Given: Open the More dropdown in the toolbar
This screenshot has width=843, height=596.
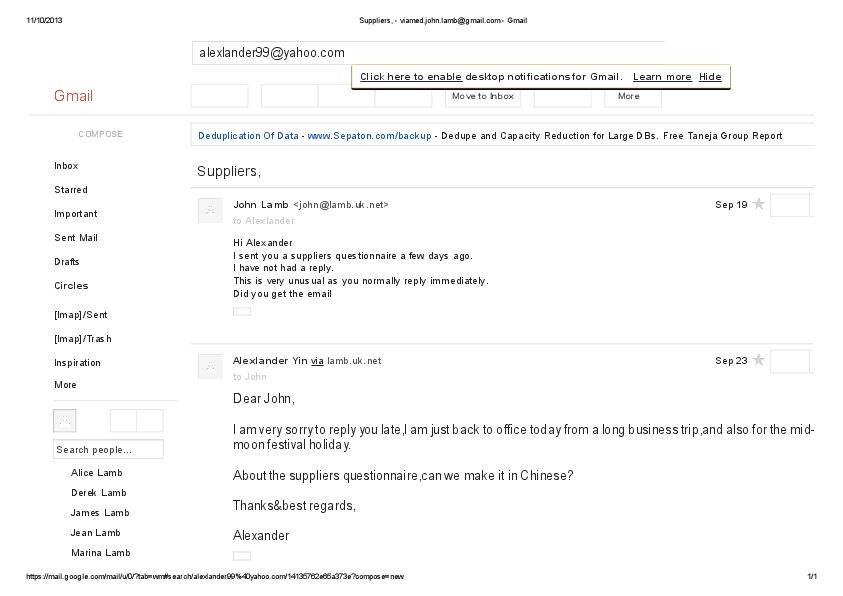Looking at the screenshot, I should pyautogui.click(x=632, y=96).
